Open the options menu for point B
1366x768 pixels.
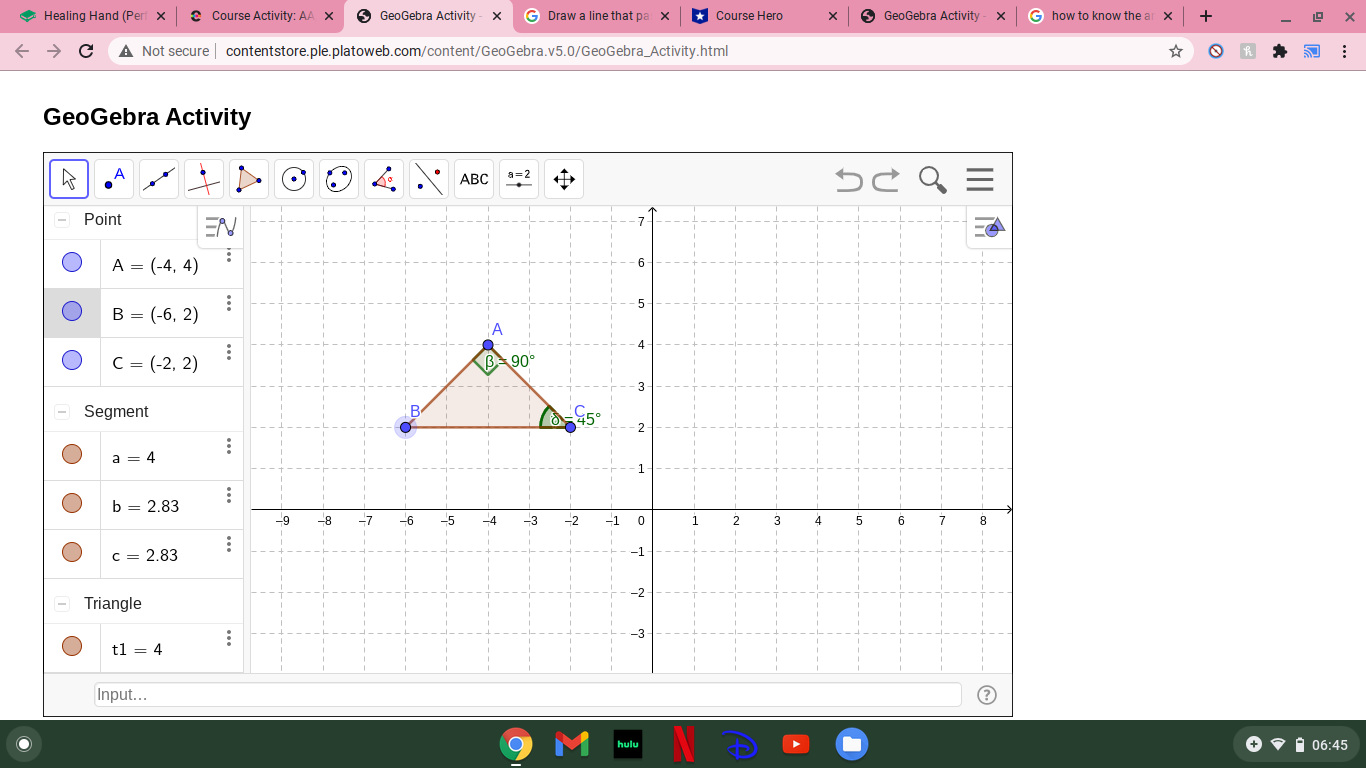coord(229,303)
